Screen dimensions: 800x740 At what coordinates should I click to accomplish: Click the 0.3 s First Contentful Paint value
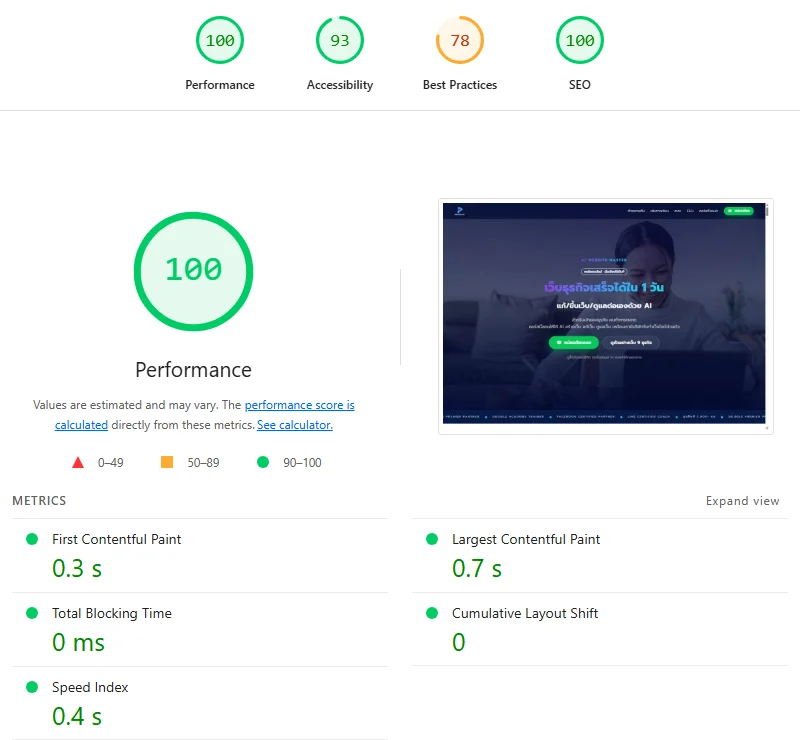(x=77, y=569)
